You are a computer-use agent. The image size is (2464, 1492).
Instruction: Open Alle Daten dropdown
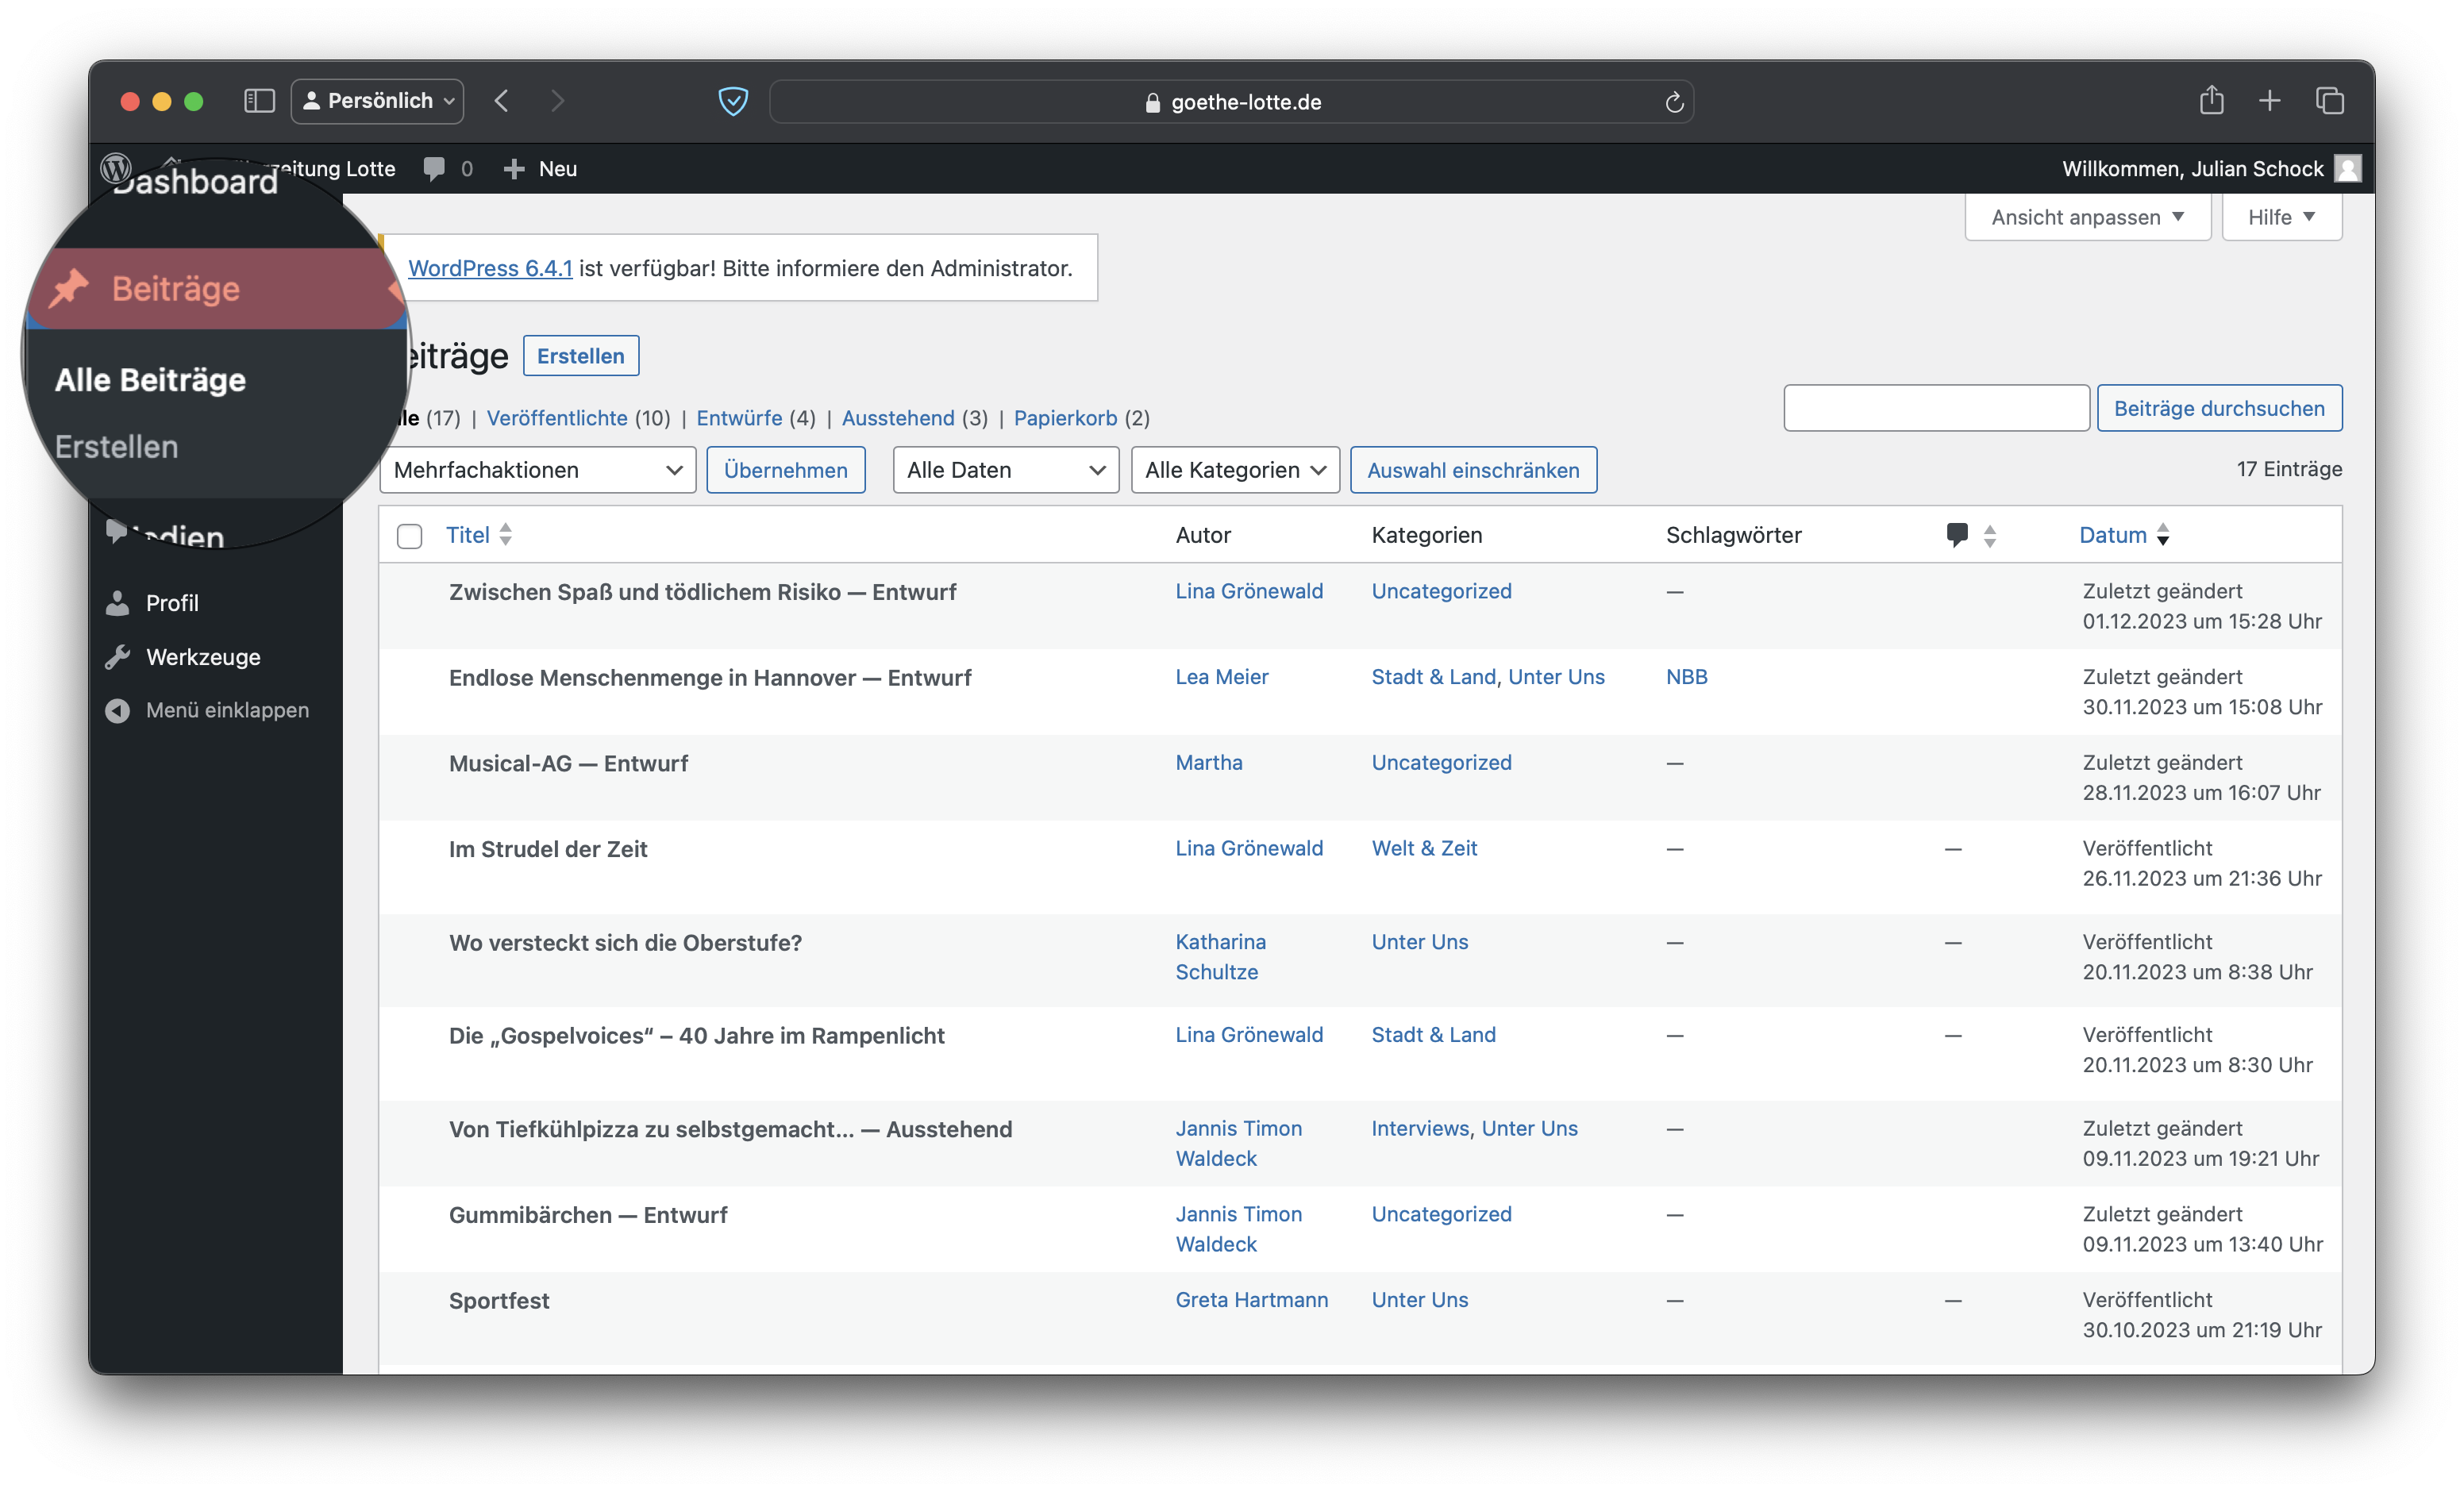(x=1005, y=470)
